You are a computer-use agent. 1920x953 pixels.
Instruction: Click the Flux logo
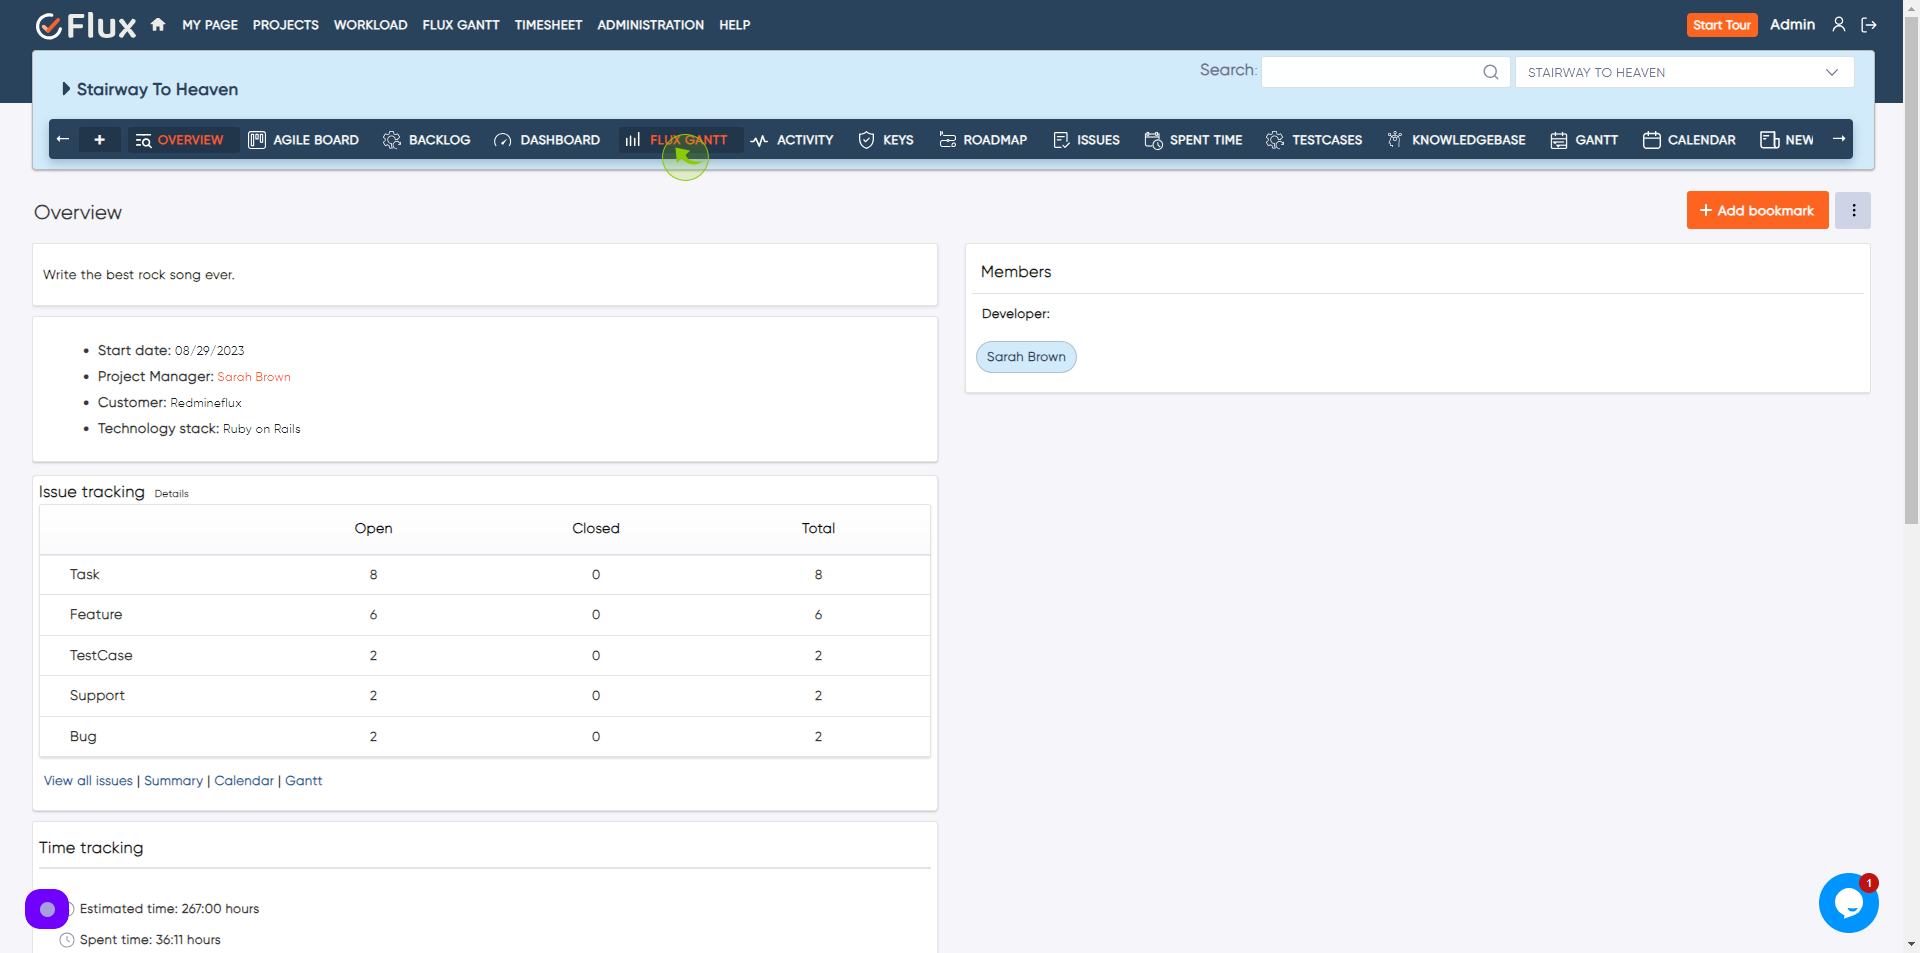[x=86, y=25]
